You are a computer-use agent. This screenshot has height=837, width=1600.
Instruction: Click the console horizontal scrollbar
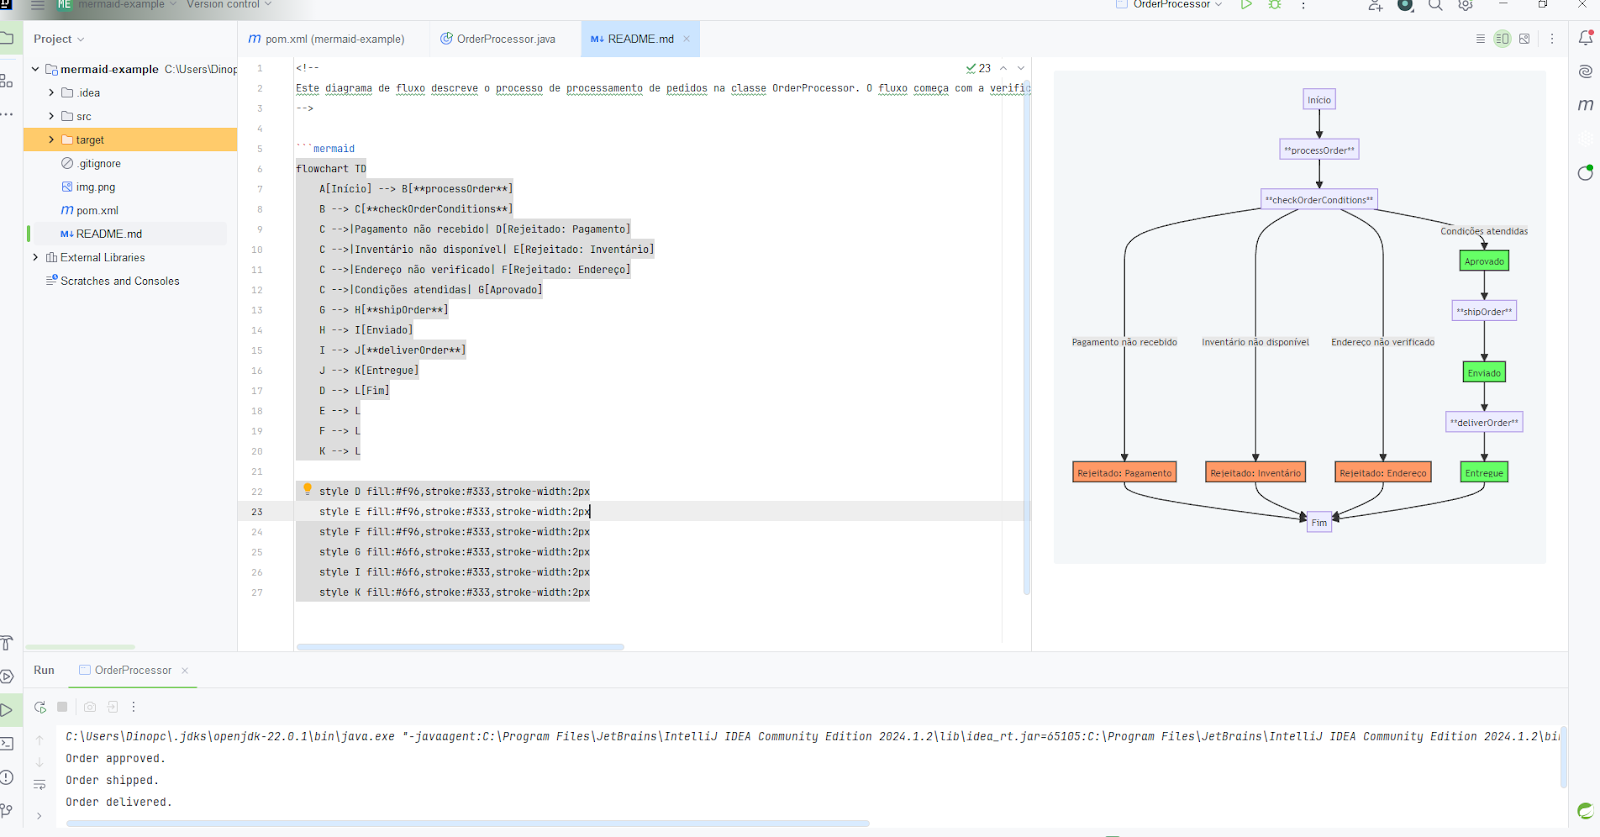(468, 823)
